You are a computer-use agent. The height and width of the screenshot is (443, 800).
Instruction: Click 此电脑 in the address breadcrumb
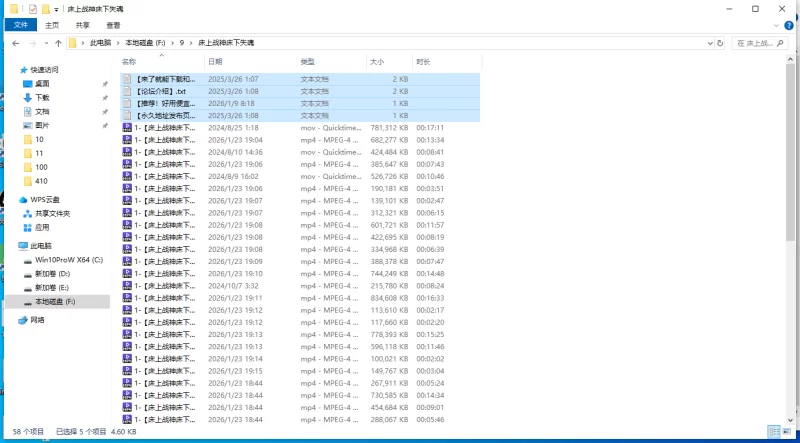[102, 43]
